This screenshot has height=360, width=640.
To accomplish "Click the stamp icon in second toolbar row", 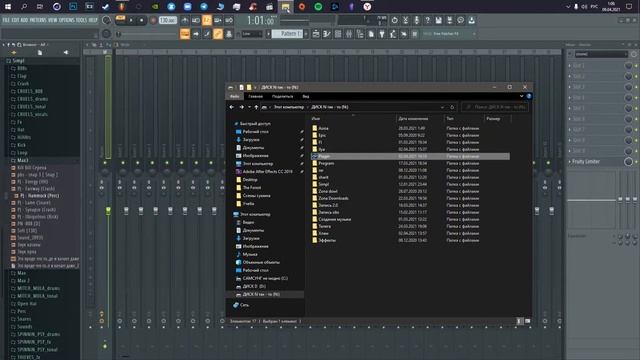I will point(229,34).
